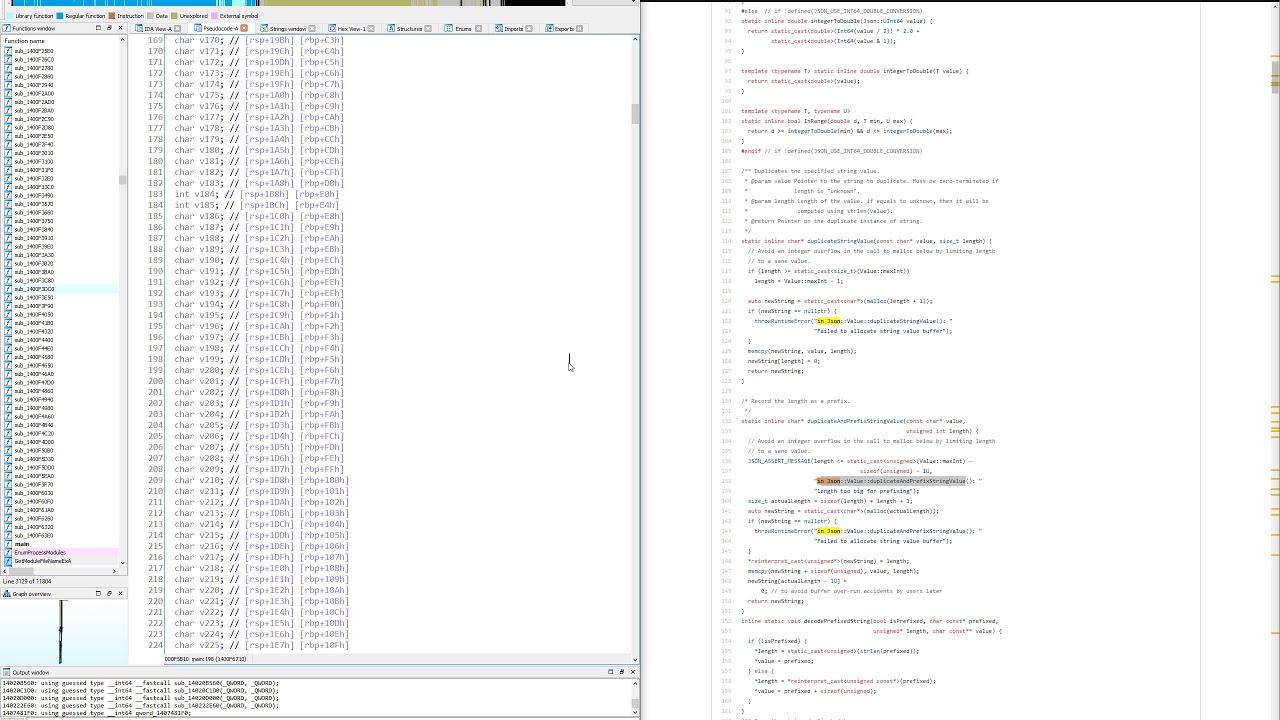Select the Regular function legend swatch
The image size is (1280, 720).
click(61, 16)
